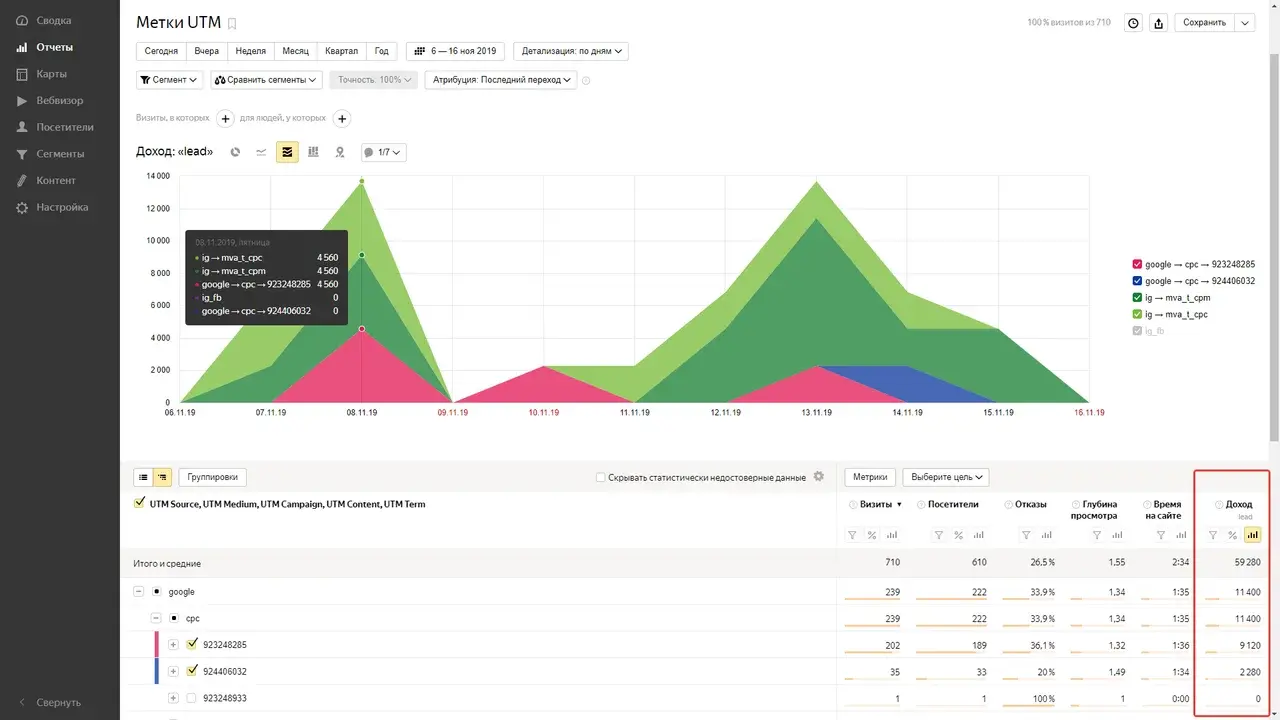Toggle the google row checkbox
The width and height of the screenshot is (1280, 720).
coord(157,592)
